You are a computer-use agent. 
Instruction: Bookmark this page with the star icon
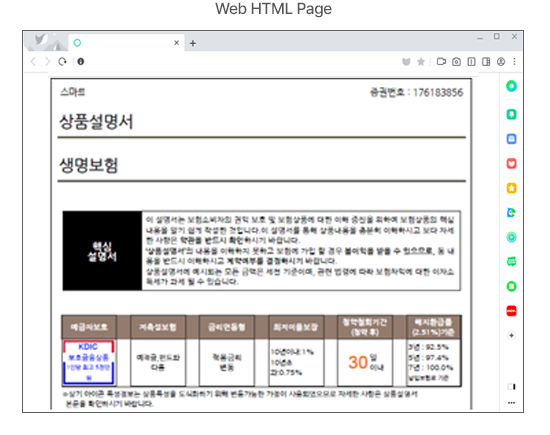click(421, 62)
